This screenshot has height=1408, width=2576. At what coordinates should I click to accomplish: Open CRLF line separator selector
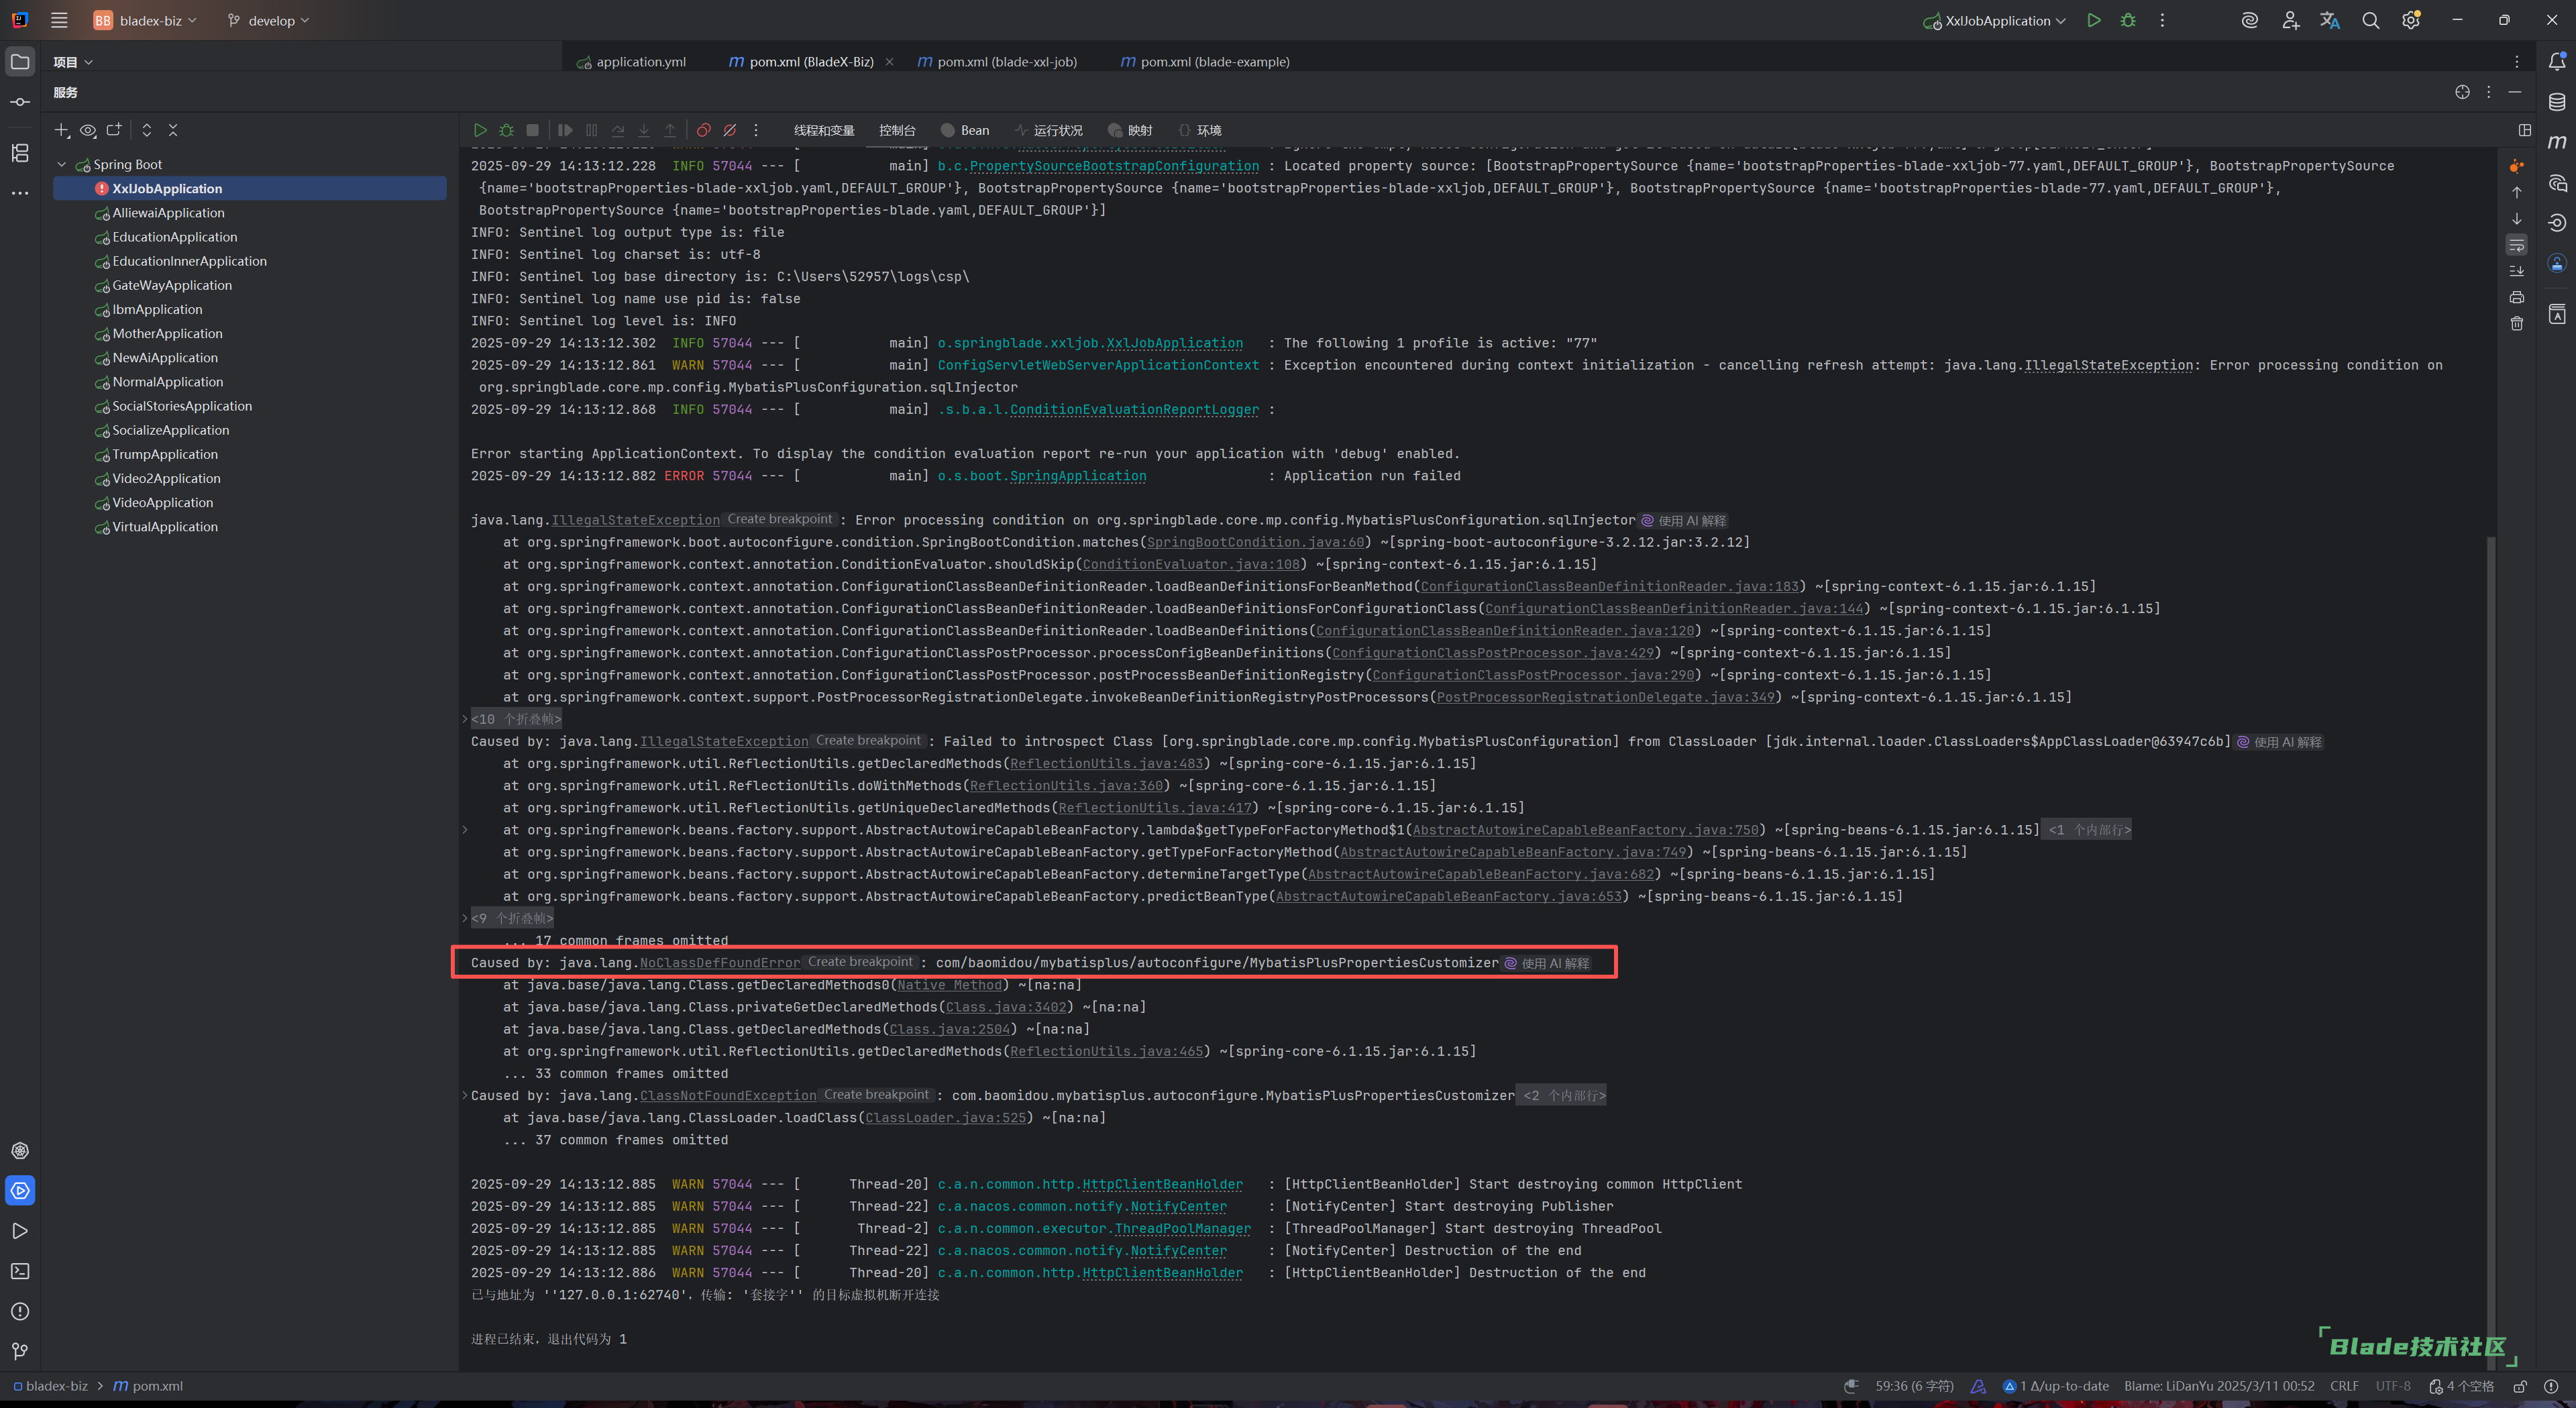click(2344, 1386)
